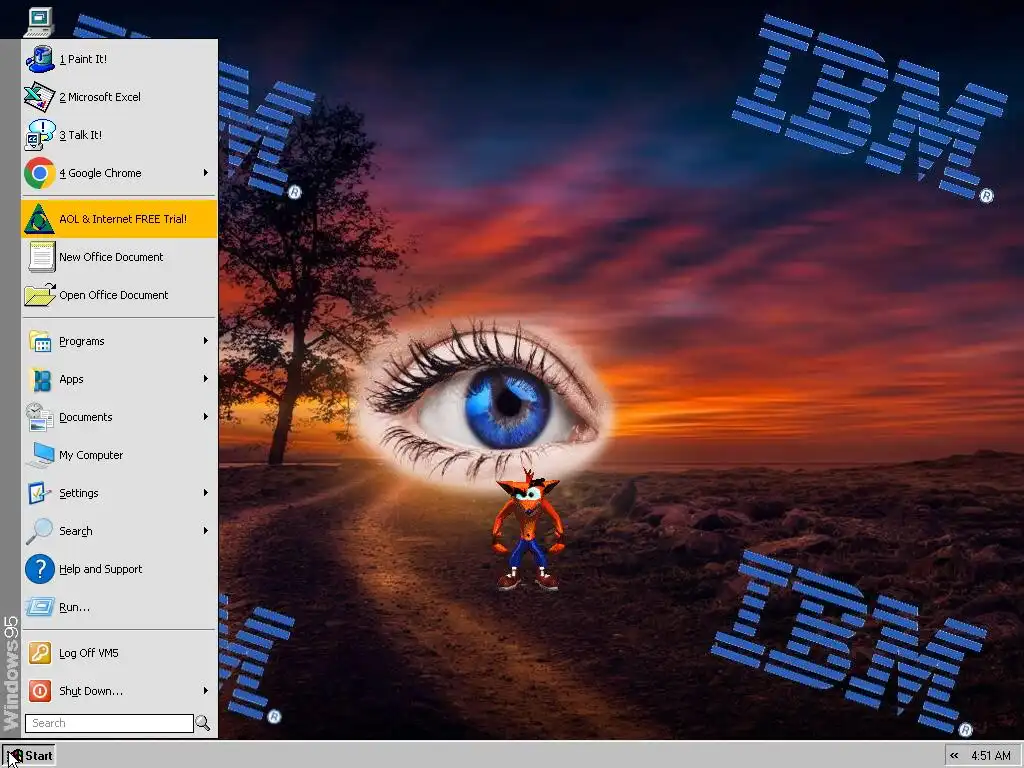Click the Open Office Document folder icon
The width and height of the screenshot is (1024, 768).
pos(40,295)
